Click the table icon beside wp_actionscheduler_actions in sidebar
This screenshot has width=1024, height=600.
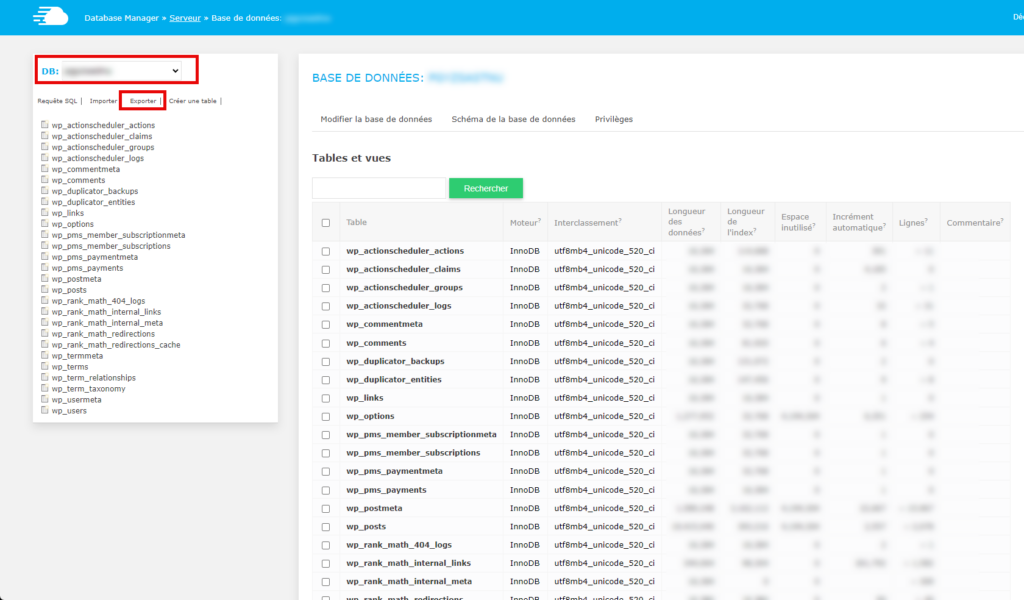[44, 125]
